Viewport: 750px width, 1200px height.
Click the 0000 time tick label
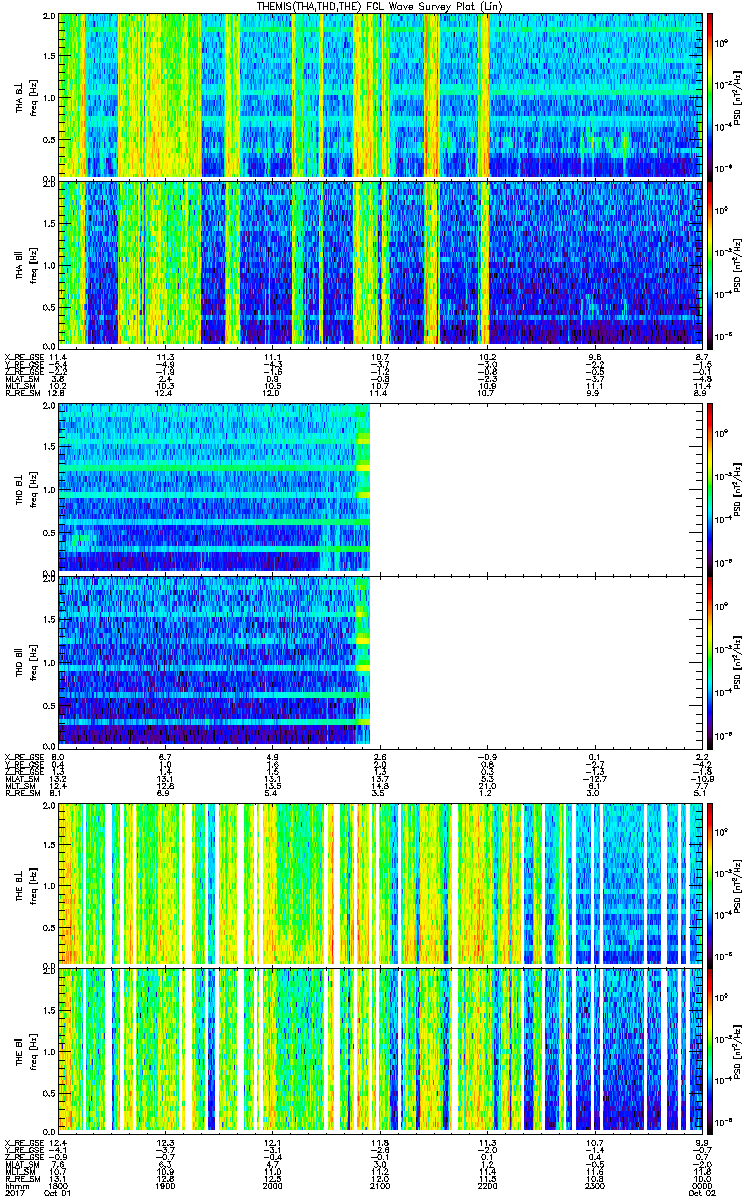[700, 1184]
